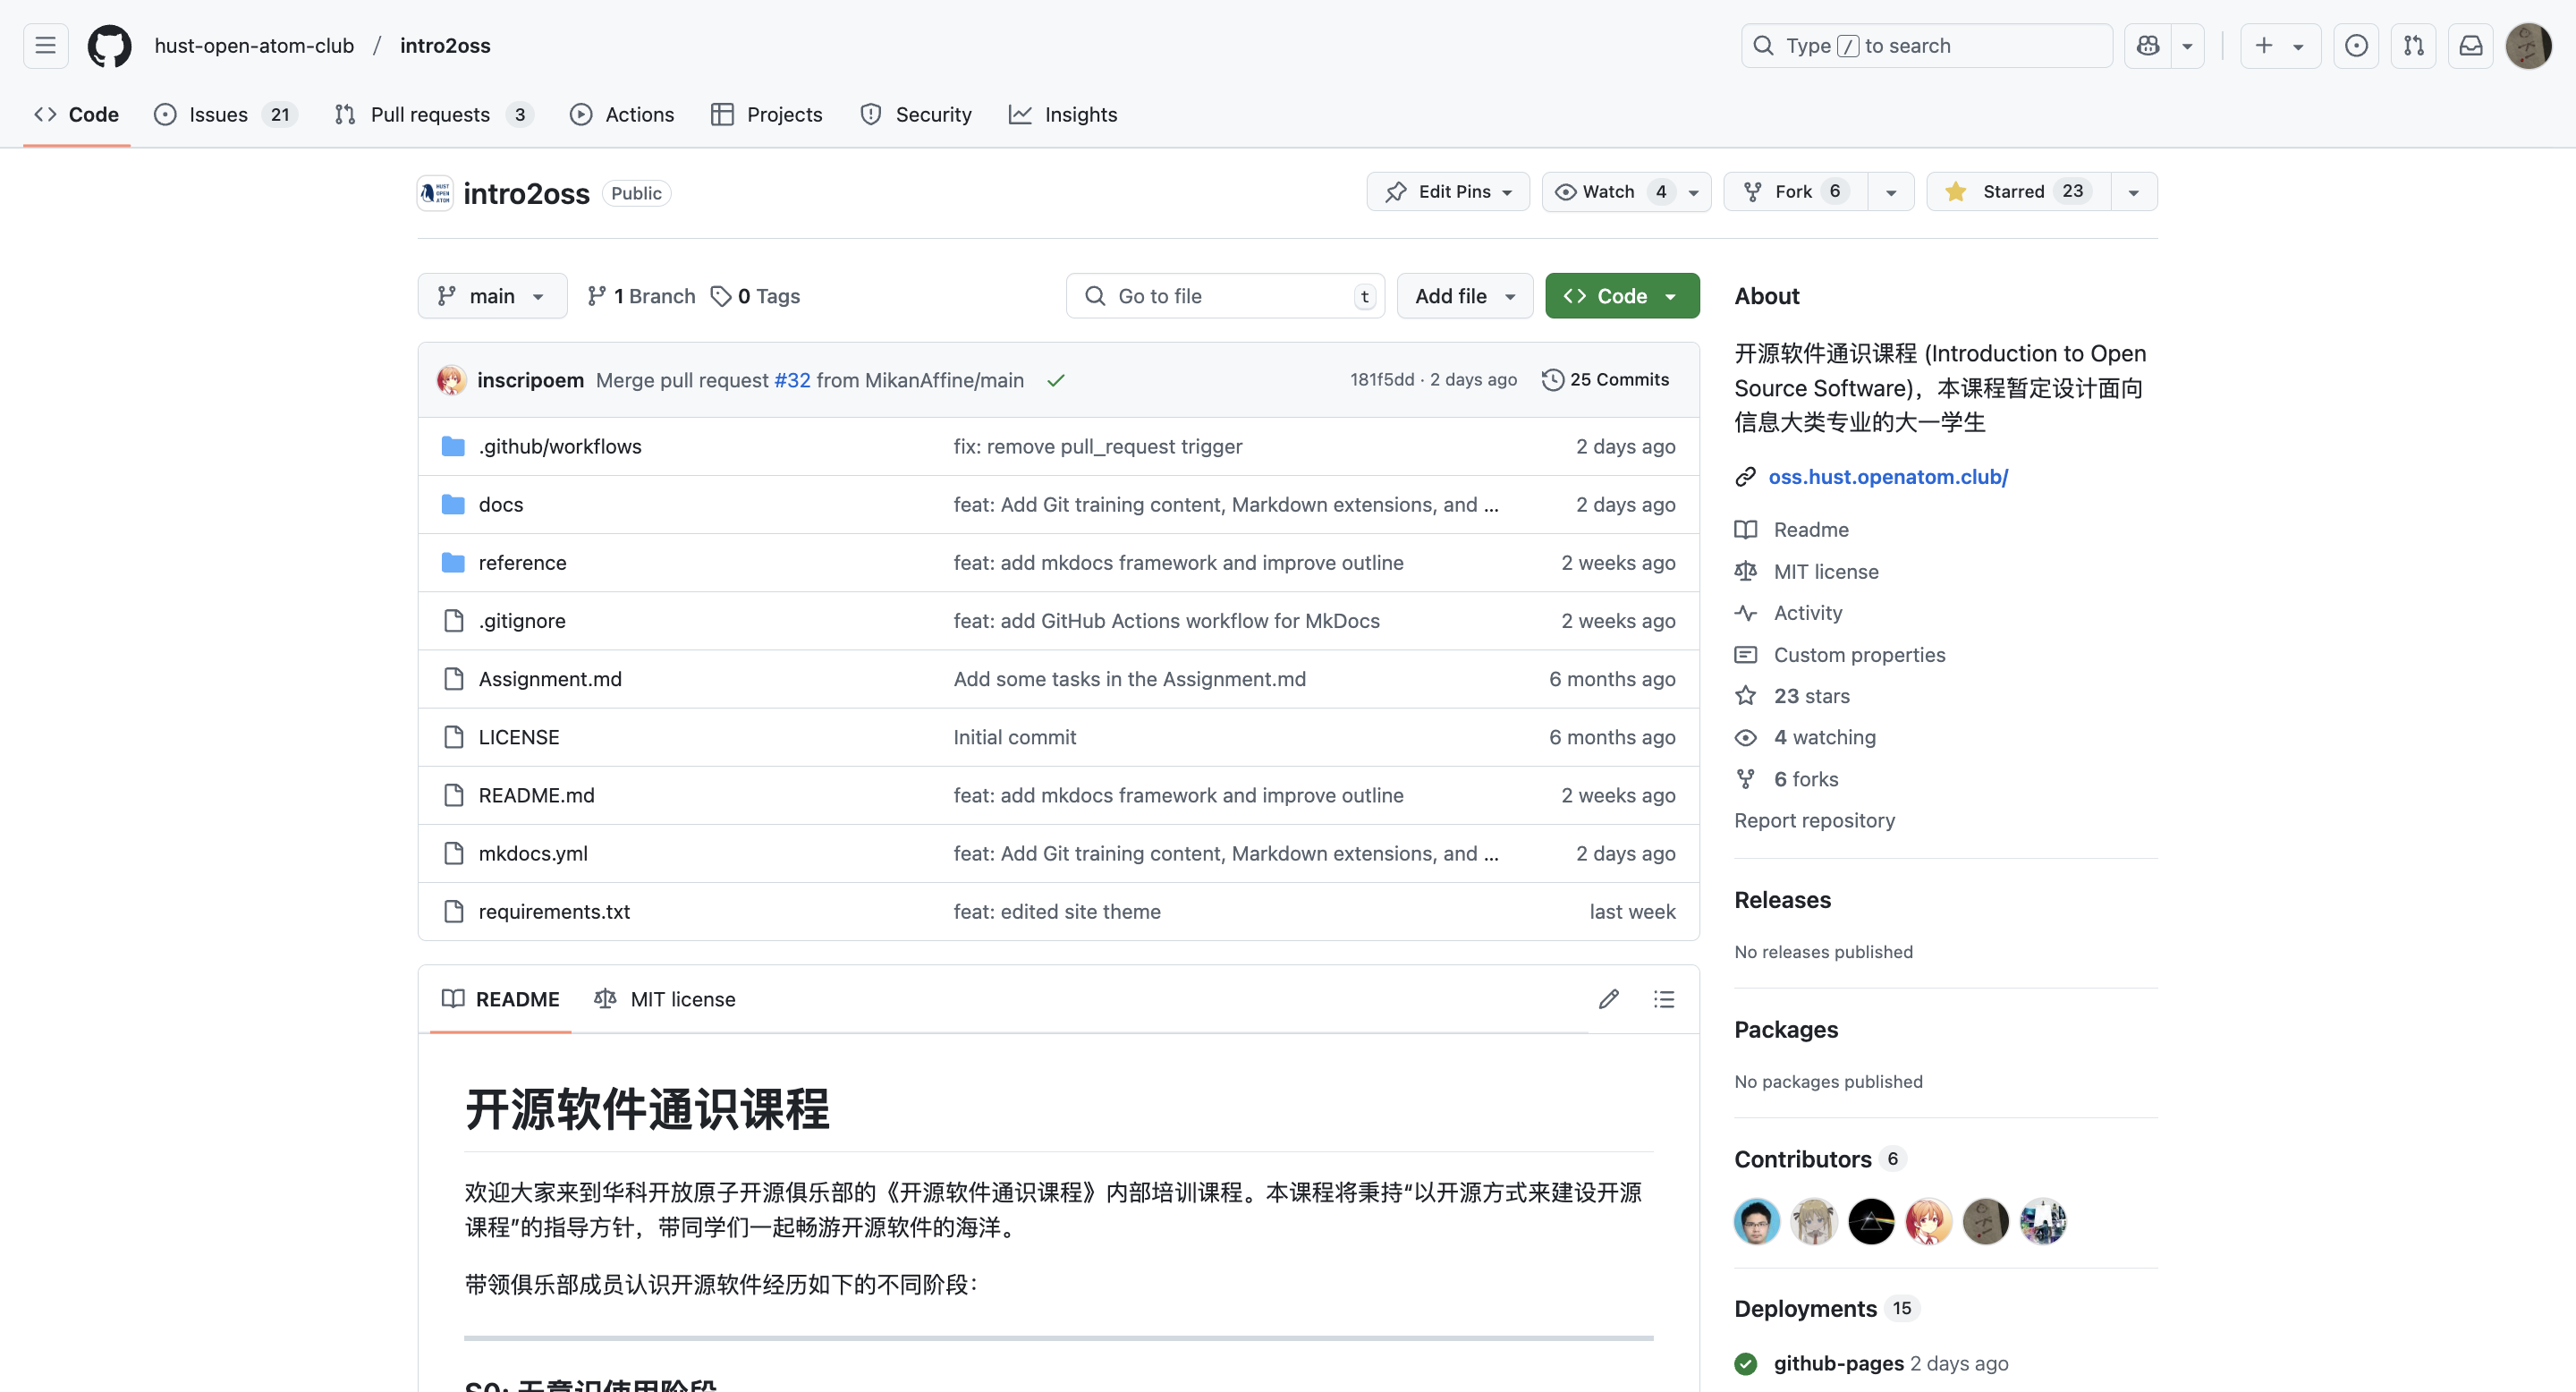Click inscripoem's avatar in commit bar

(452, 380)
